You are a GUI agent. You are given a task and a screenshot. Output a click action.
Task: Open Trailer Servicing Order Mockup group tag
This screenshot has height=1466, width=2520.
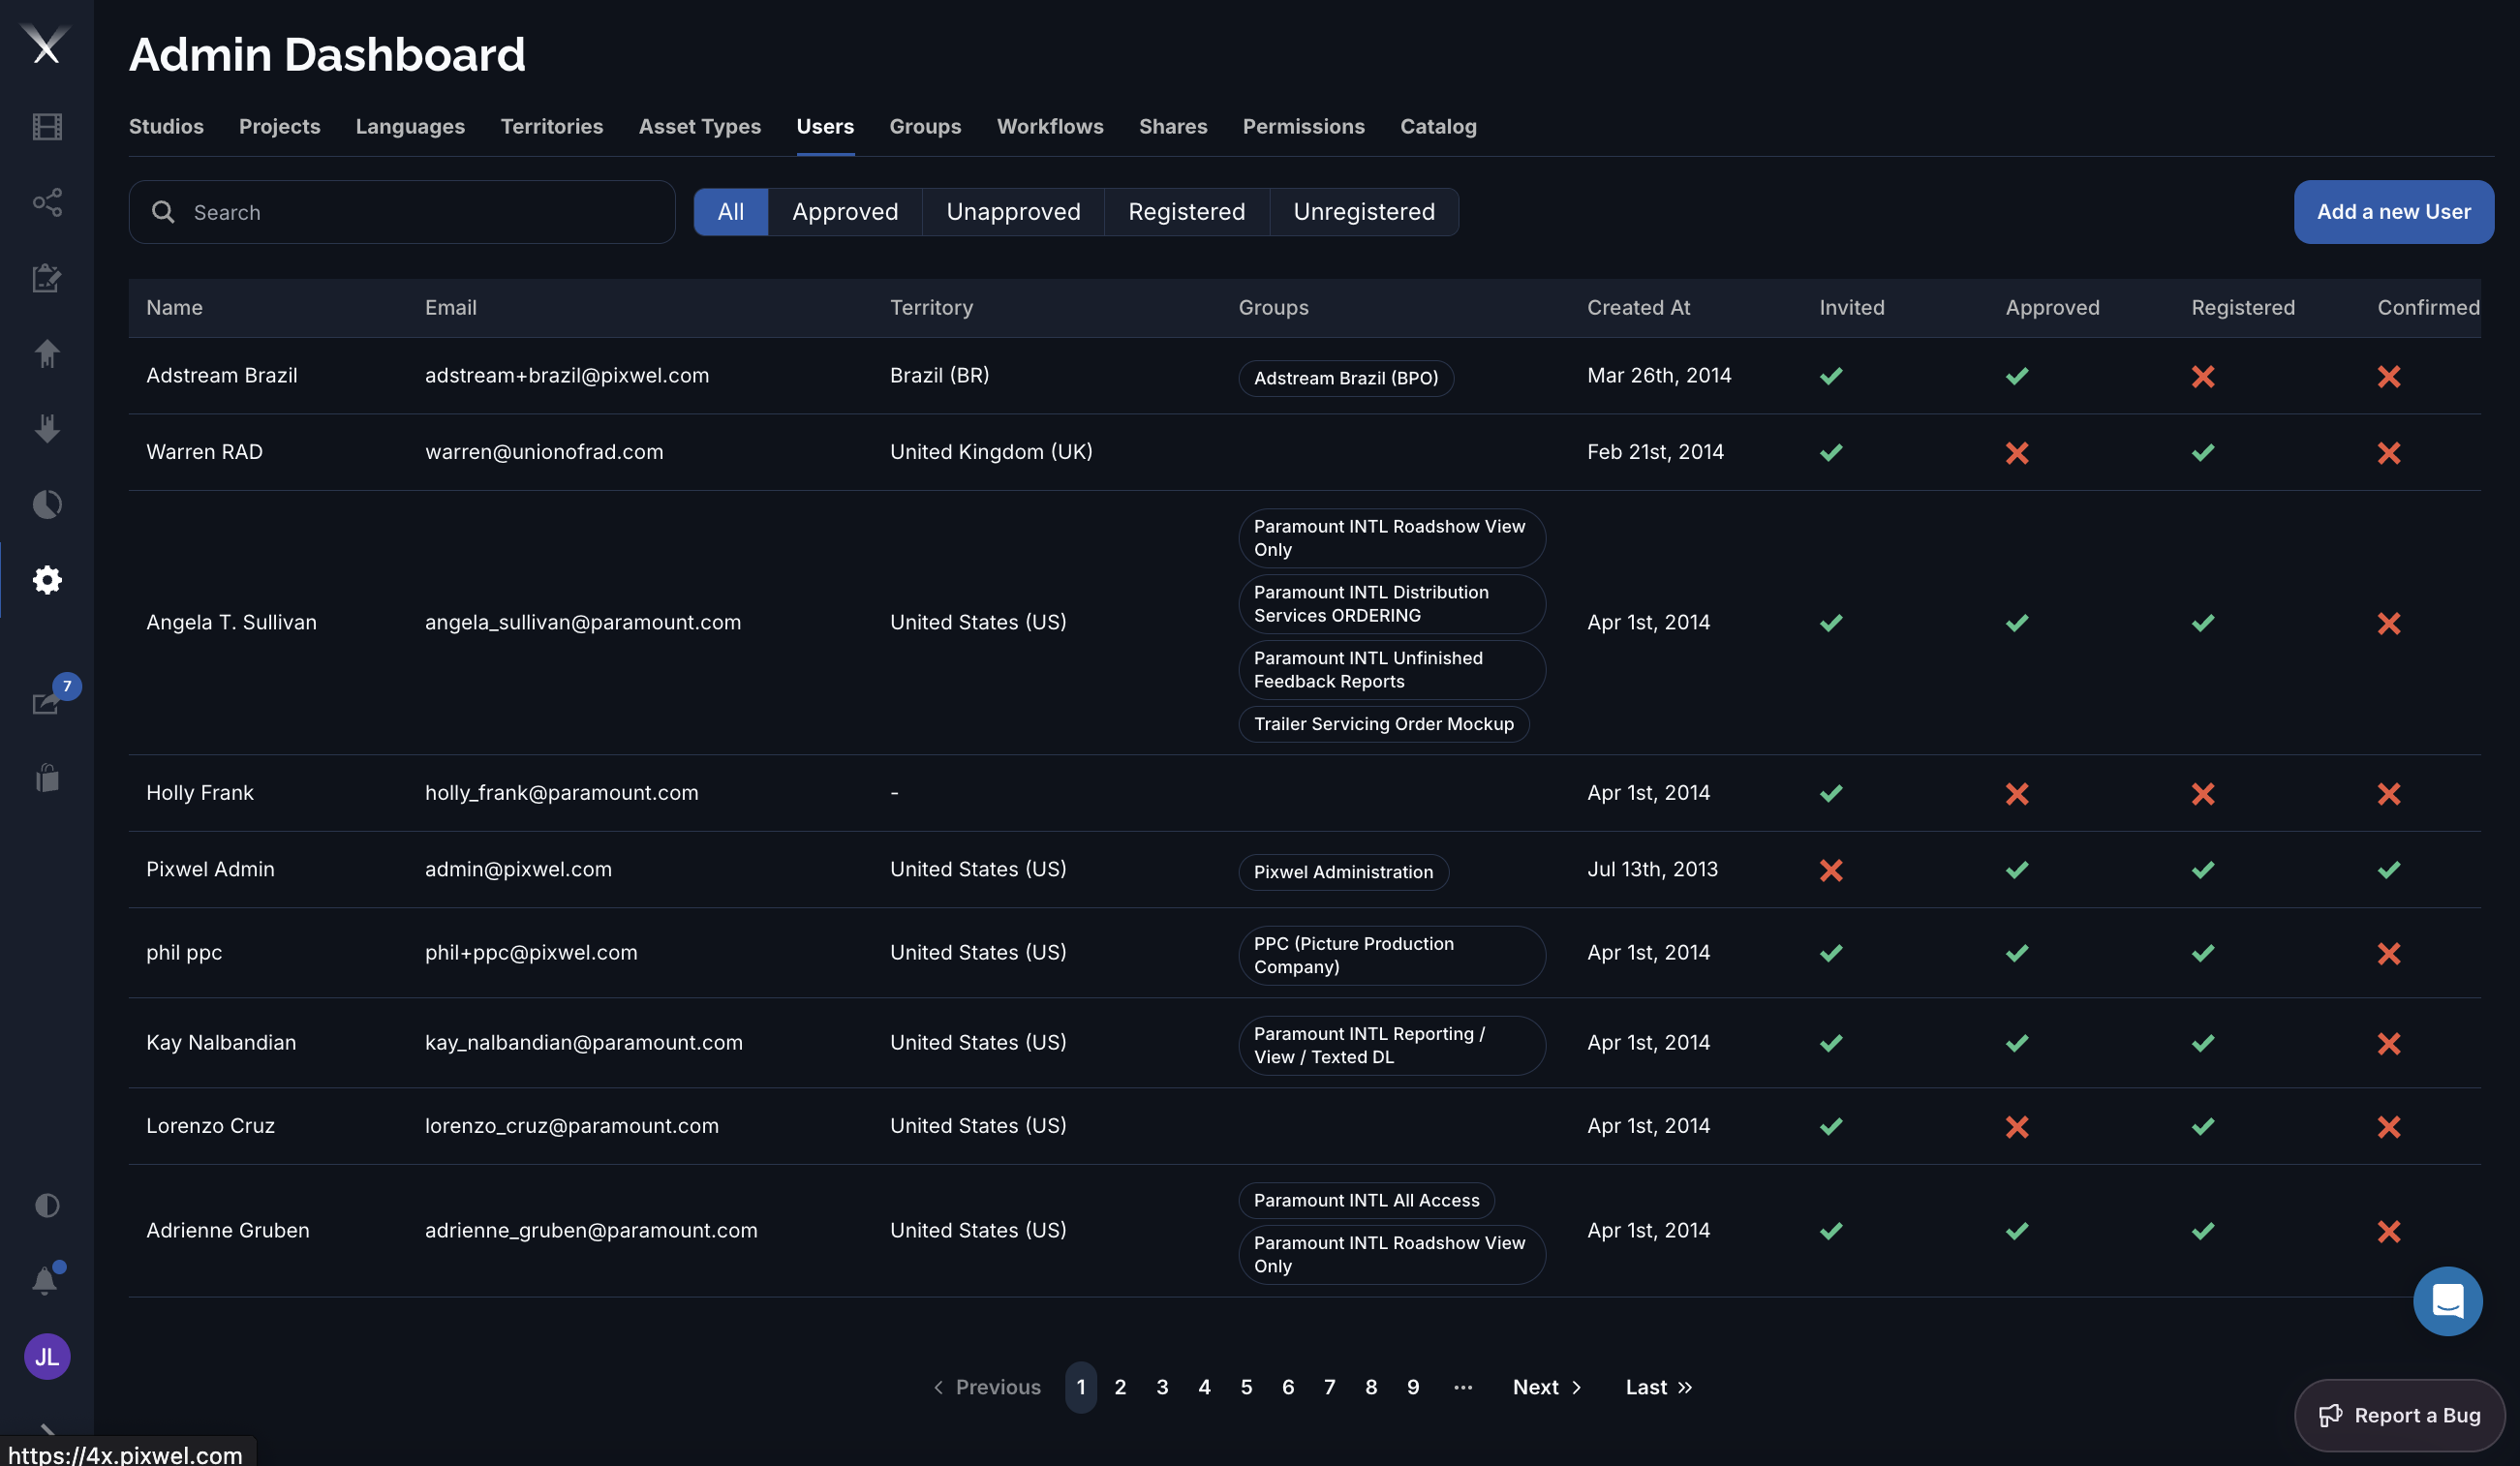(x=1384, y=724)
